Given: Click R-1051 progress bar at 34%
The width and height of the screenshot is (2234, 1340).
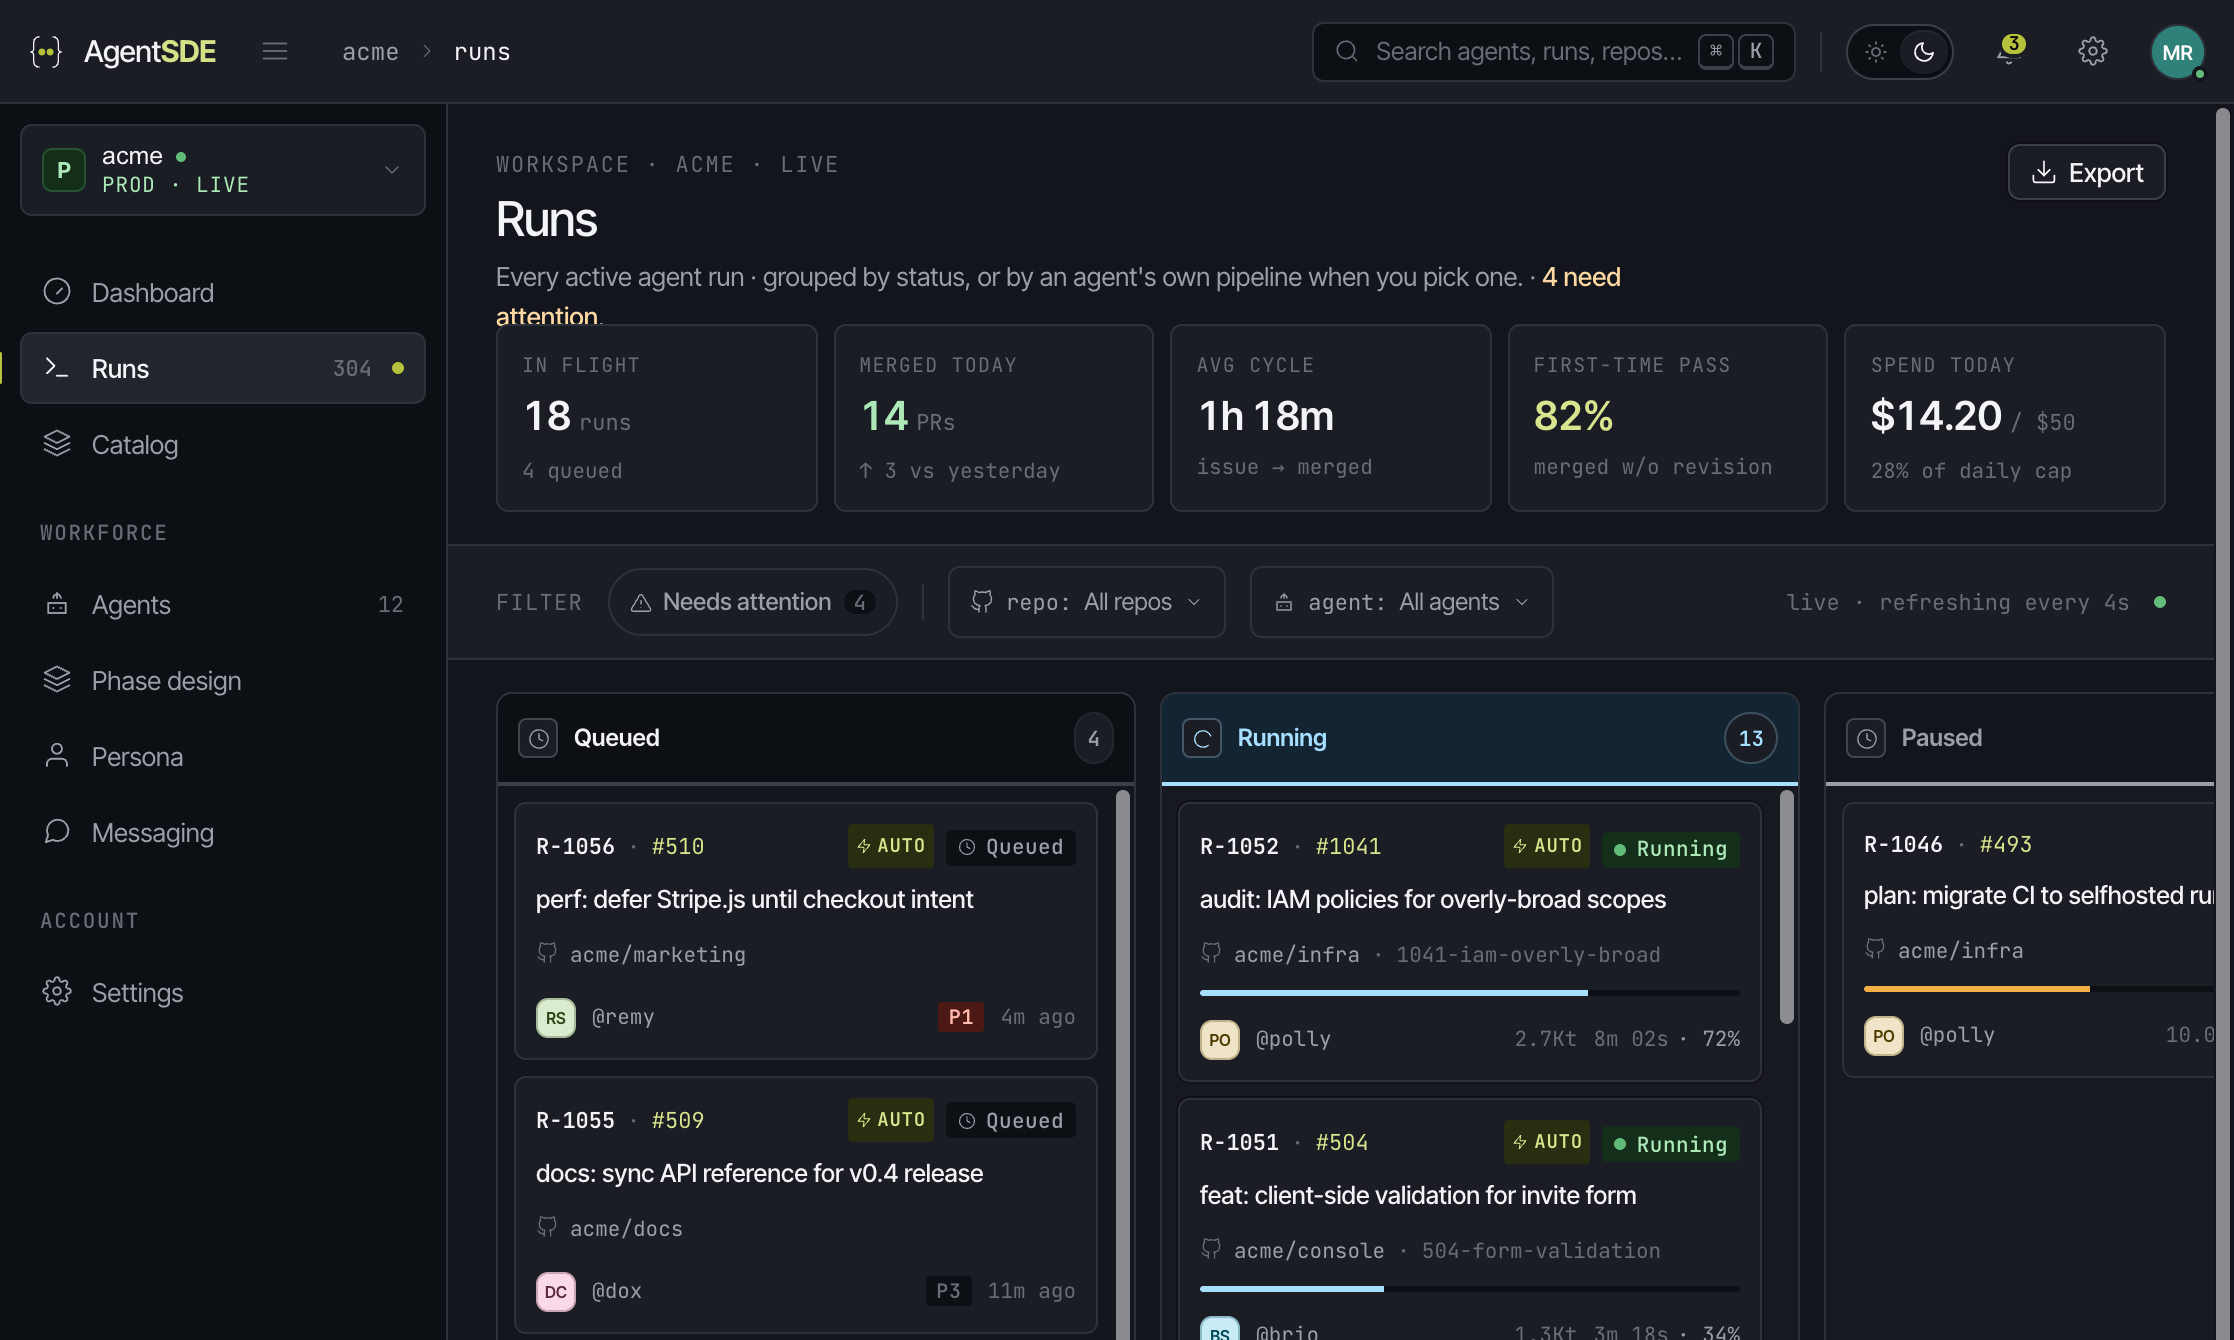Looking at the screenshot, I should 1469,1288.
